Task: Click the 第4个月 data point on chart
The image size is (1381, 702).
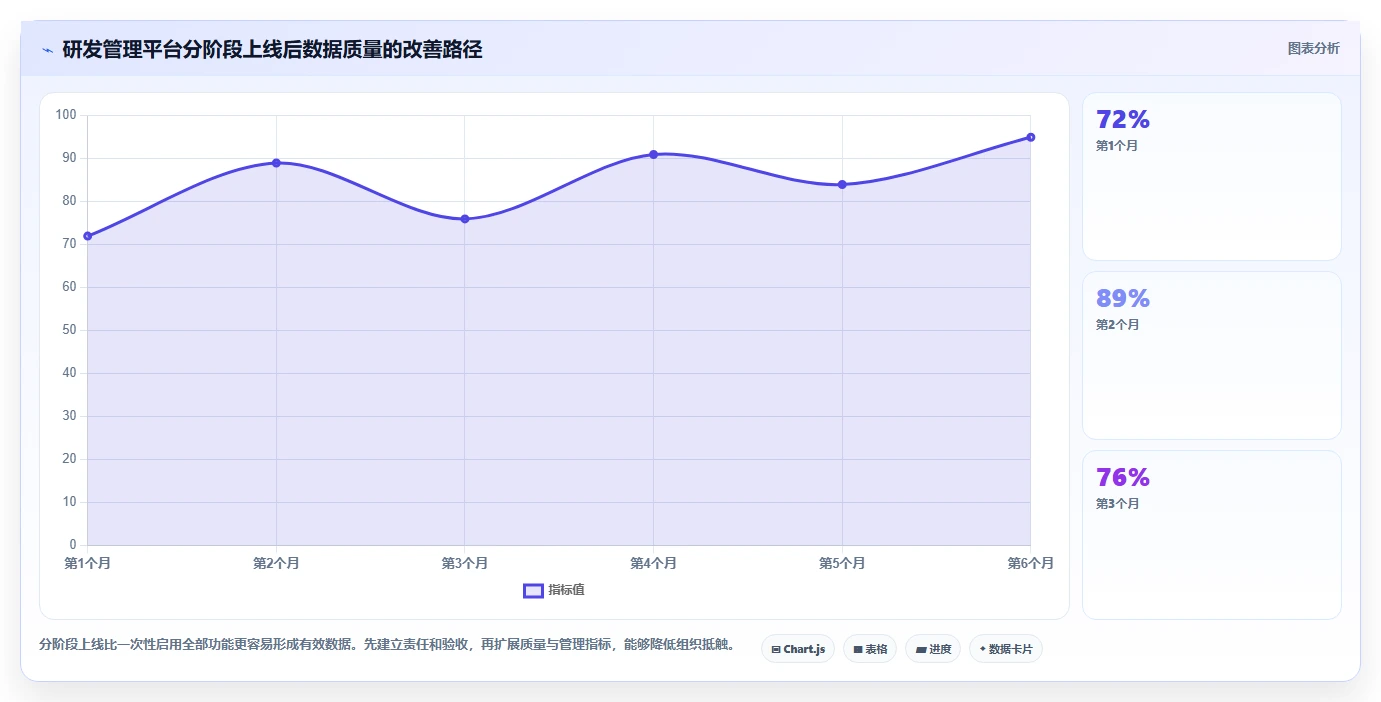Action: click(x=653, y=154)
